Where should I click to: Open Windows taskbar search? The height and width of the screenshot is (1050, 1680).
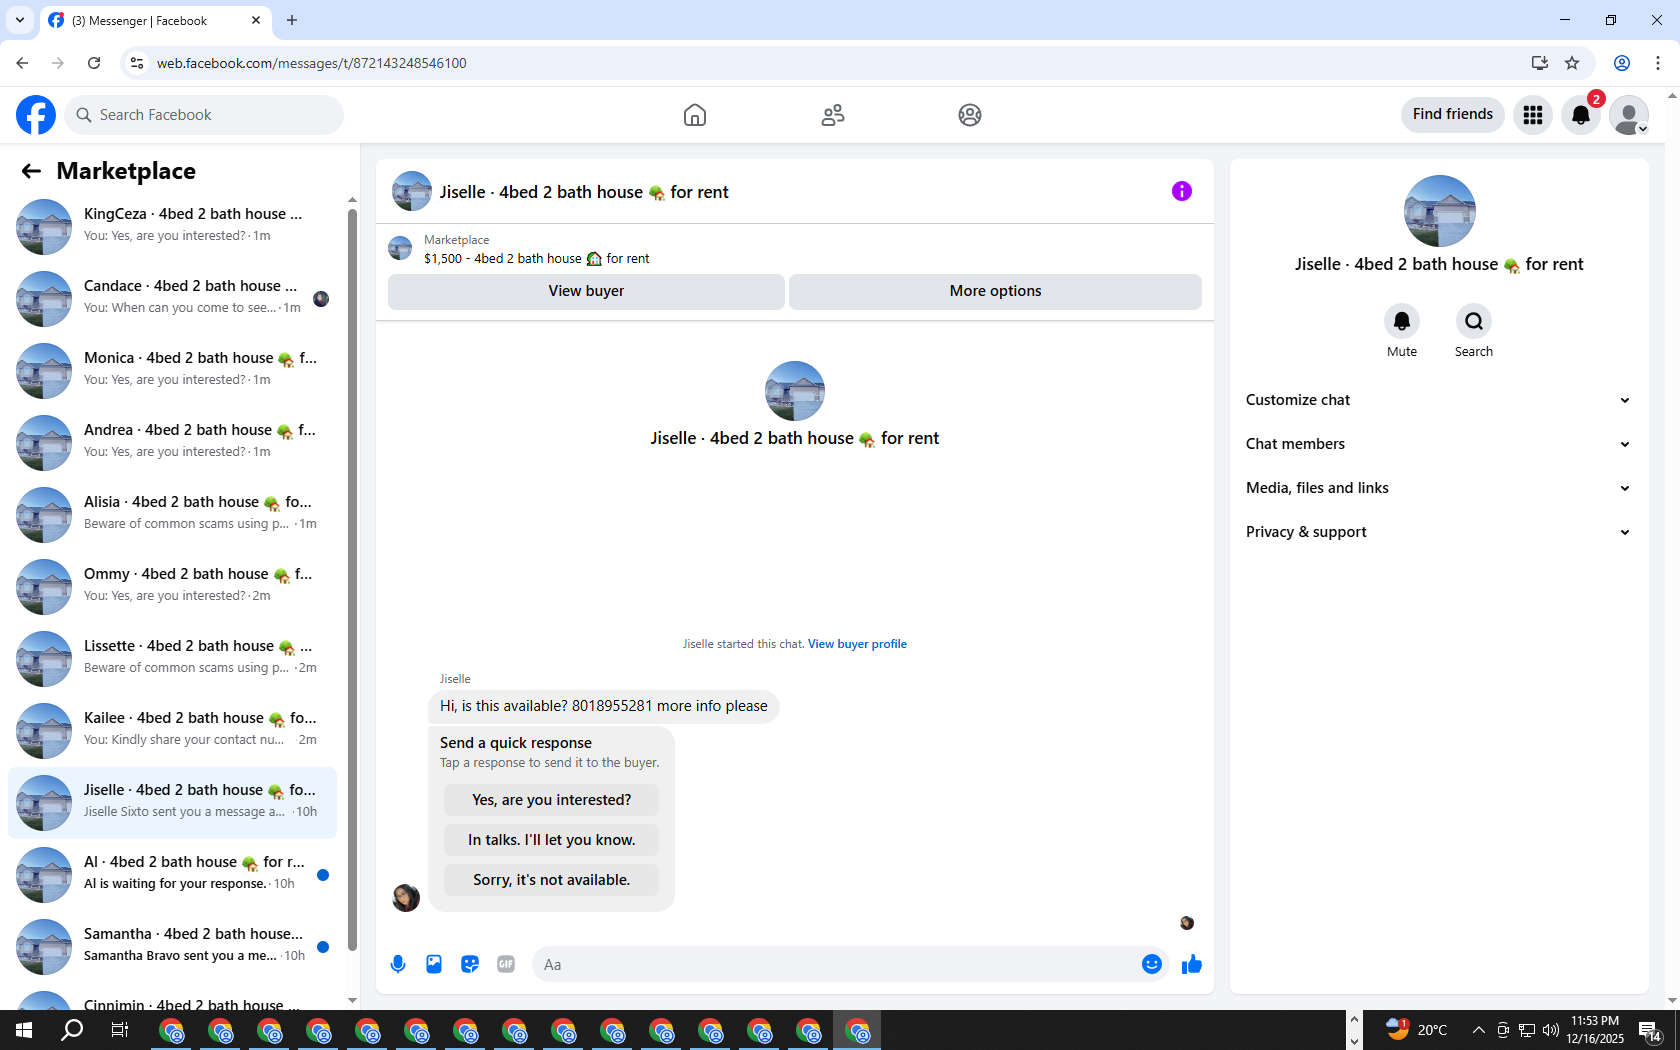(72, 1030)
